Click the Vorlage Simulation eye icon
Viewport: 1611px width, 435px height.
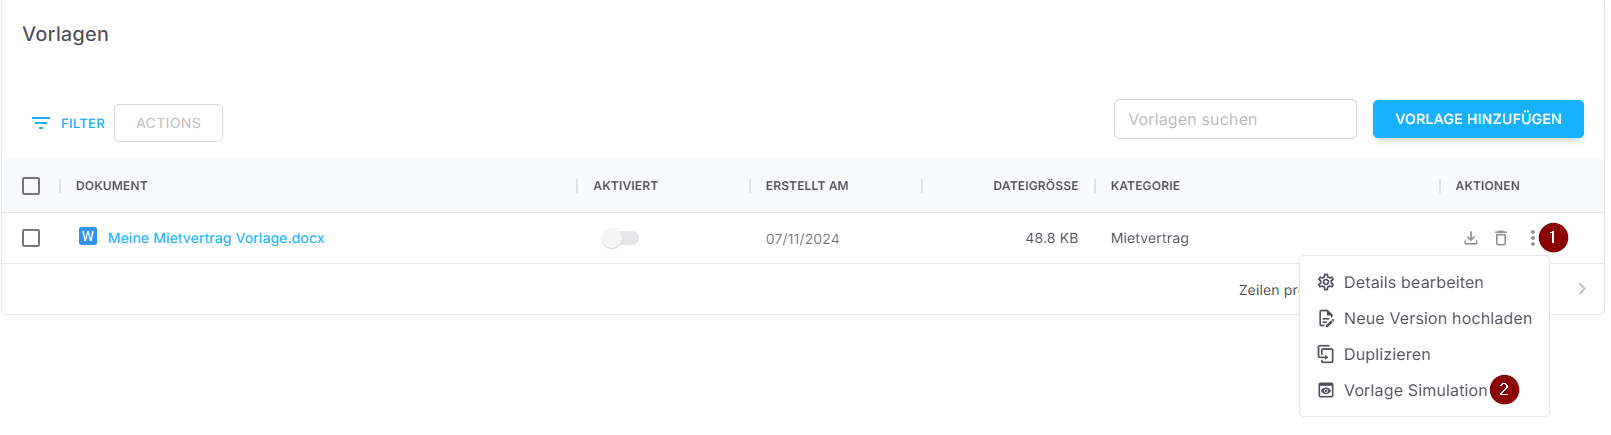pos(1326,390)
